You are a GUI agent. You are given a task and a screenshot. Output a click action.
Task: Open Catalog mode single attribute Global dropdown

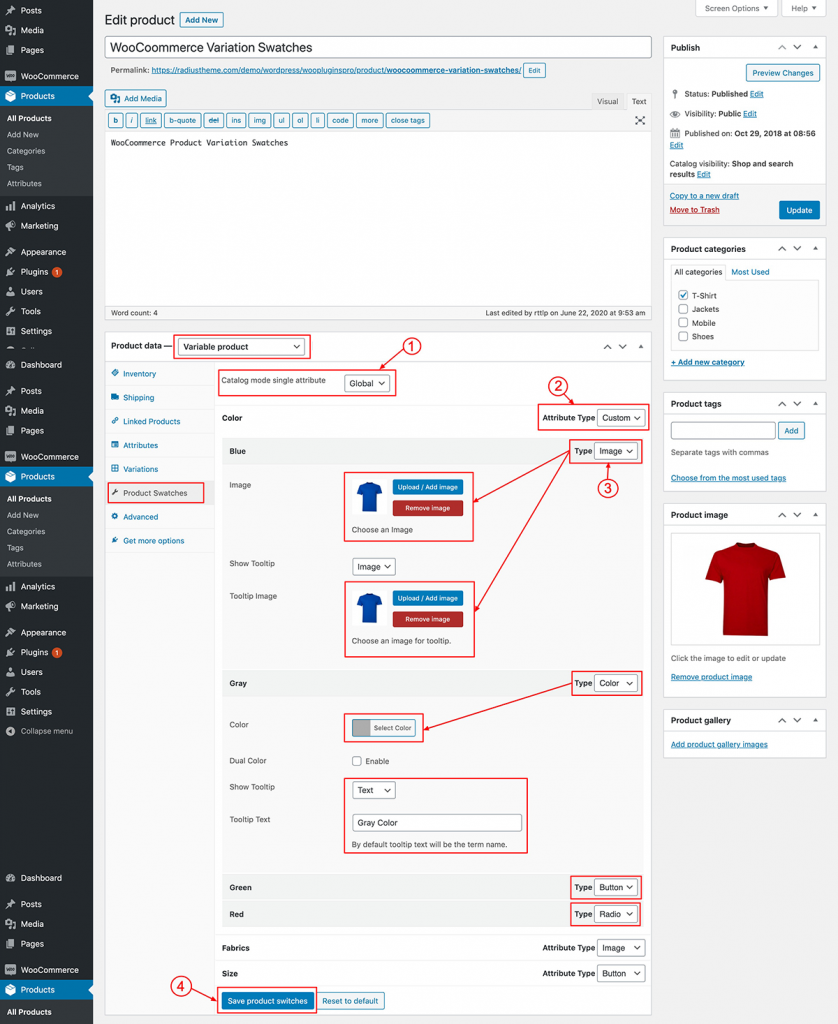366,383
